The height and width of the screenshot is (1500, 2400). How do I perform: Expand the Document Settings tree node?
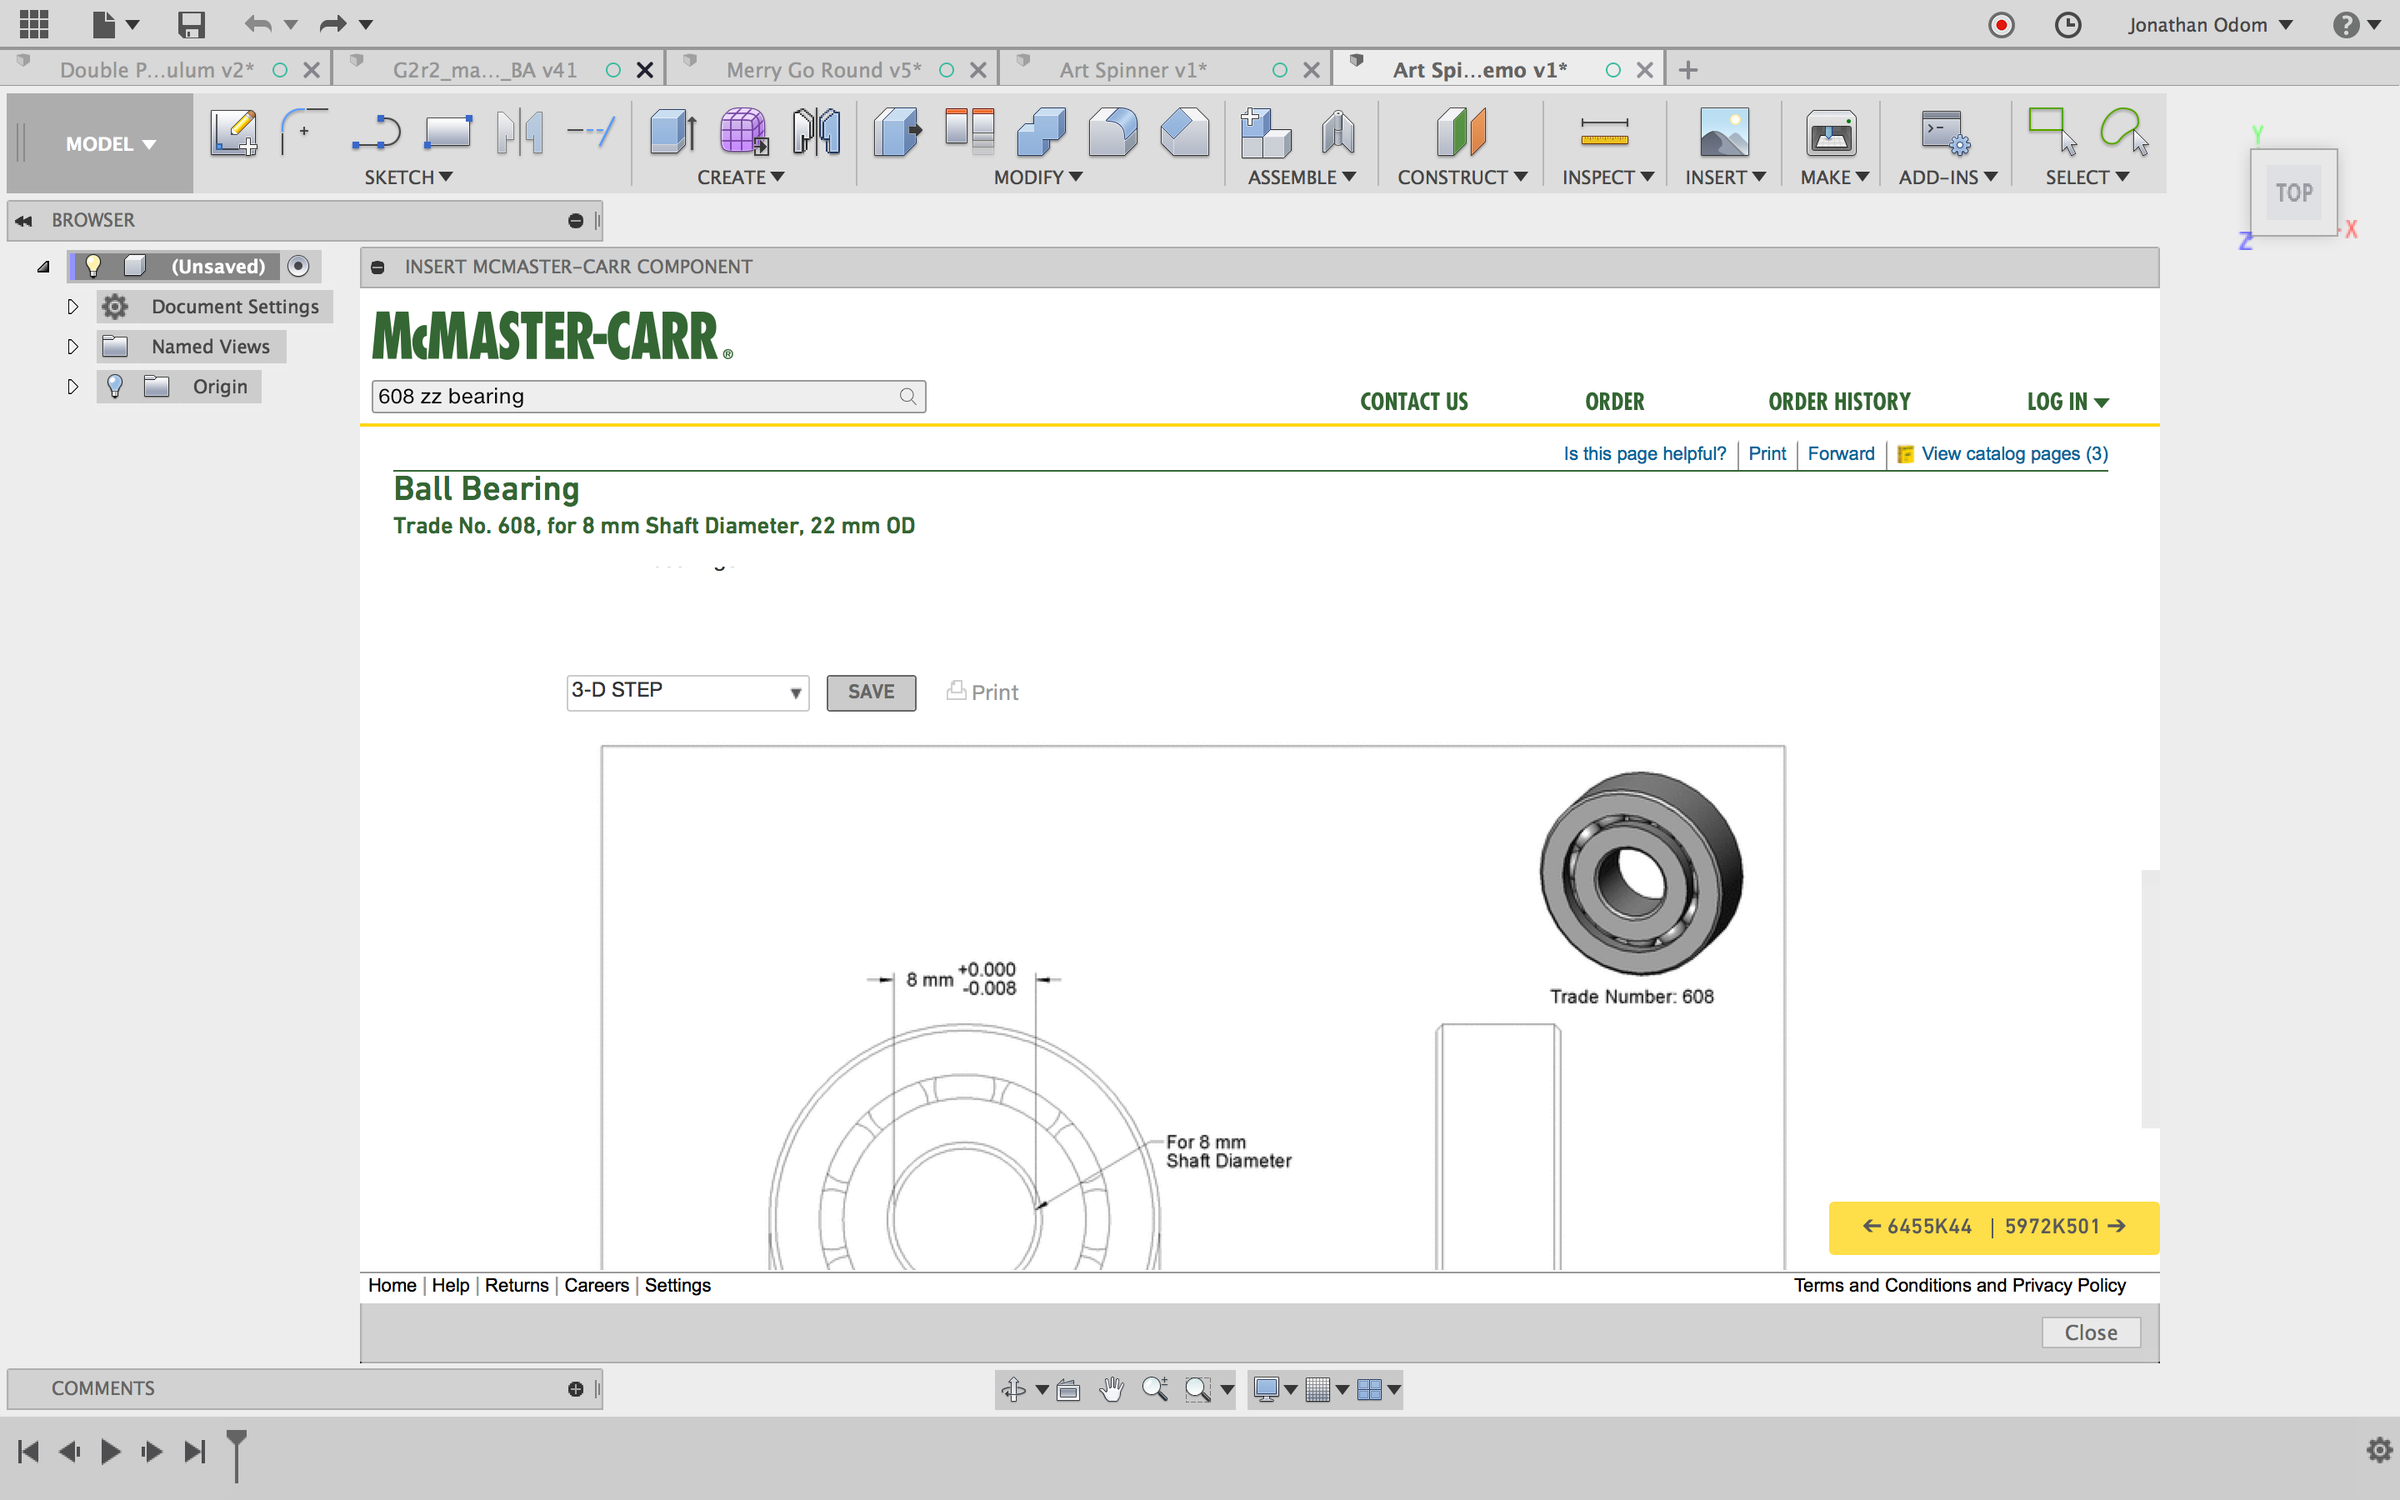pyautogui.click(x=72, y=307)
